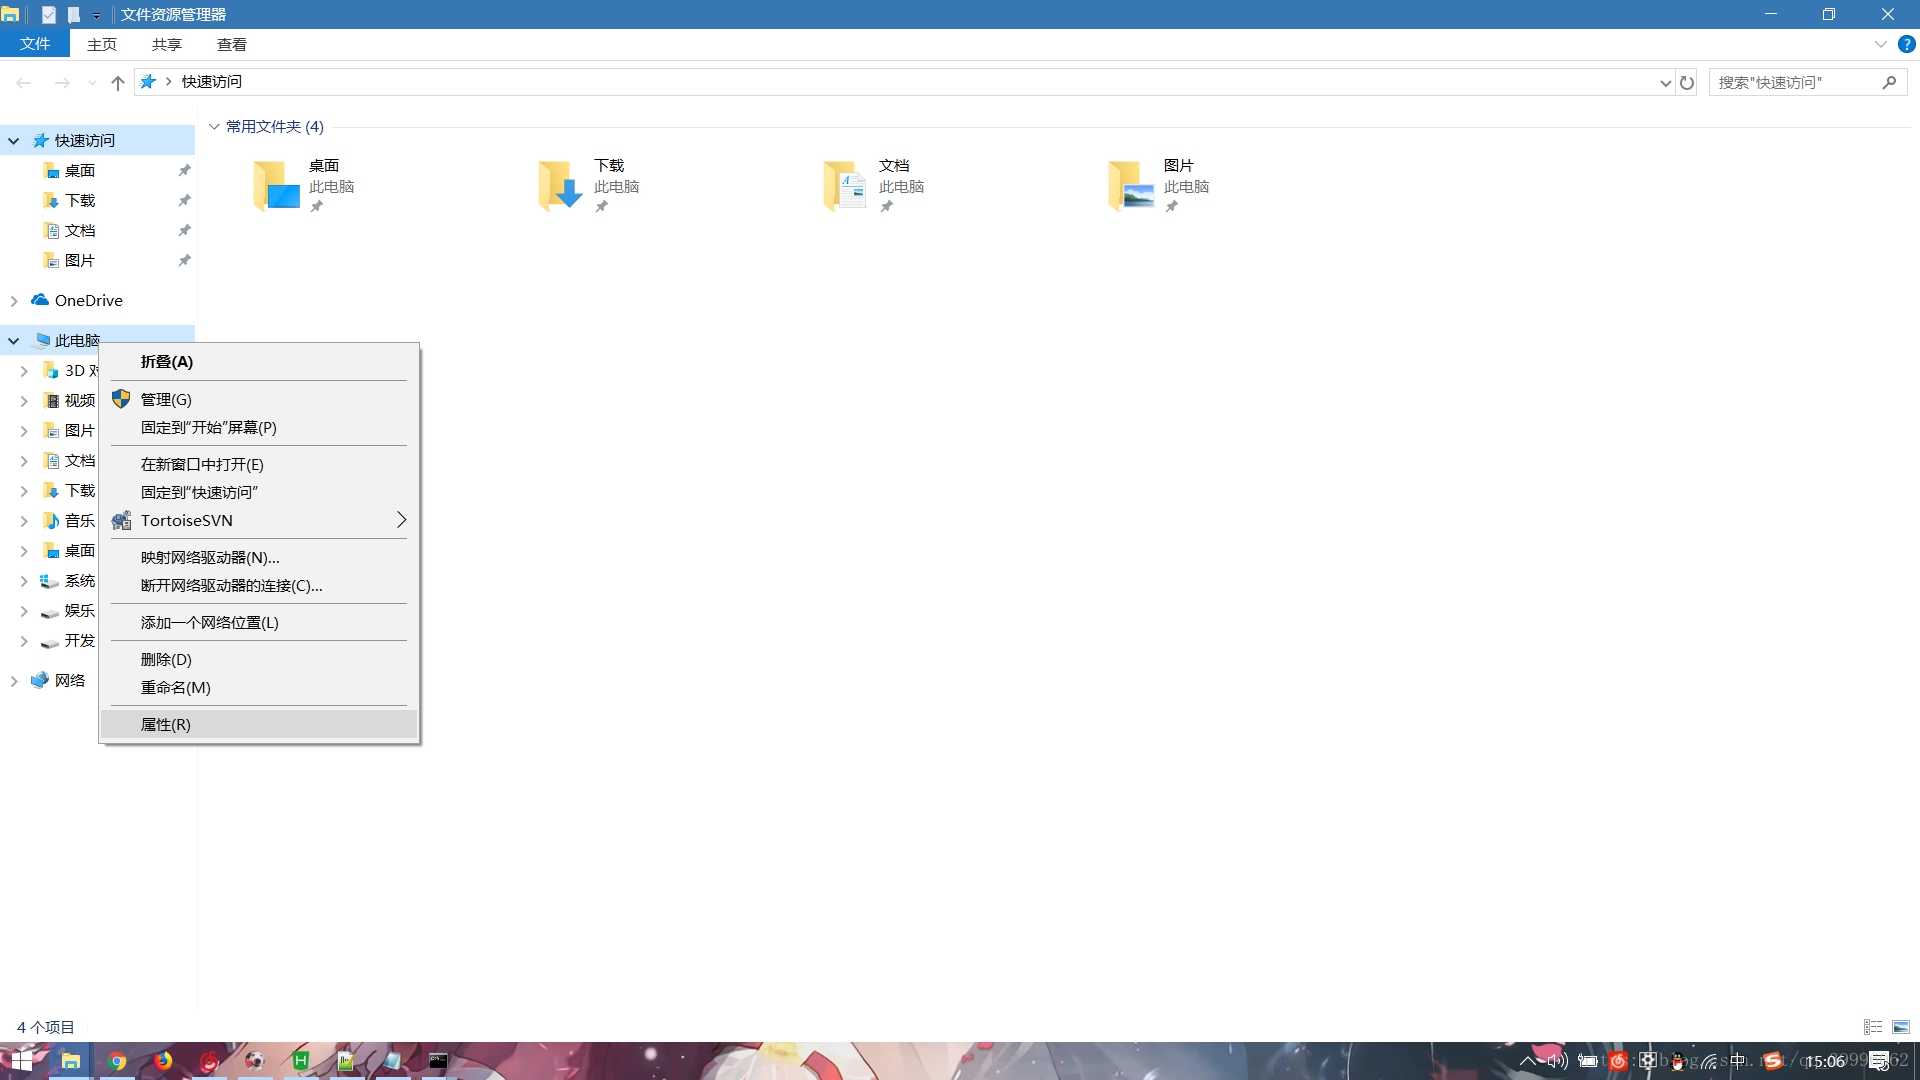Expand the OneDrive tree node

pos(14,301)
